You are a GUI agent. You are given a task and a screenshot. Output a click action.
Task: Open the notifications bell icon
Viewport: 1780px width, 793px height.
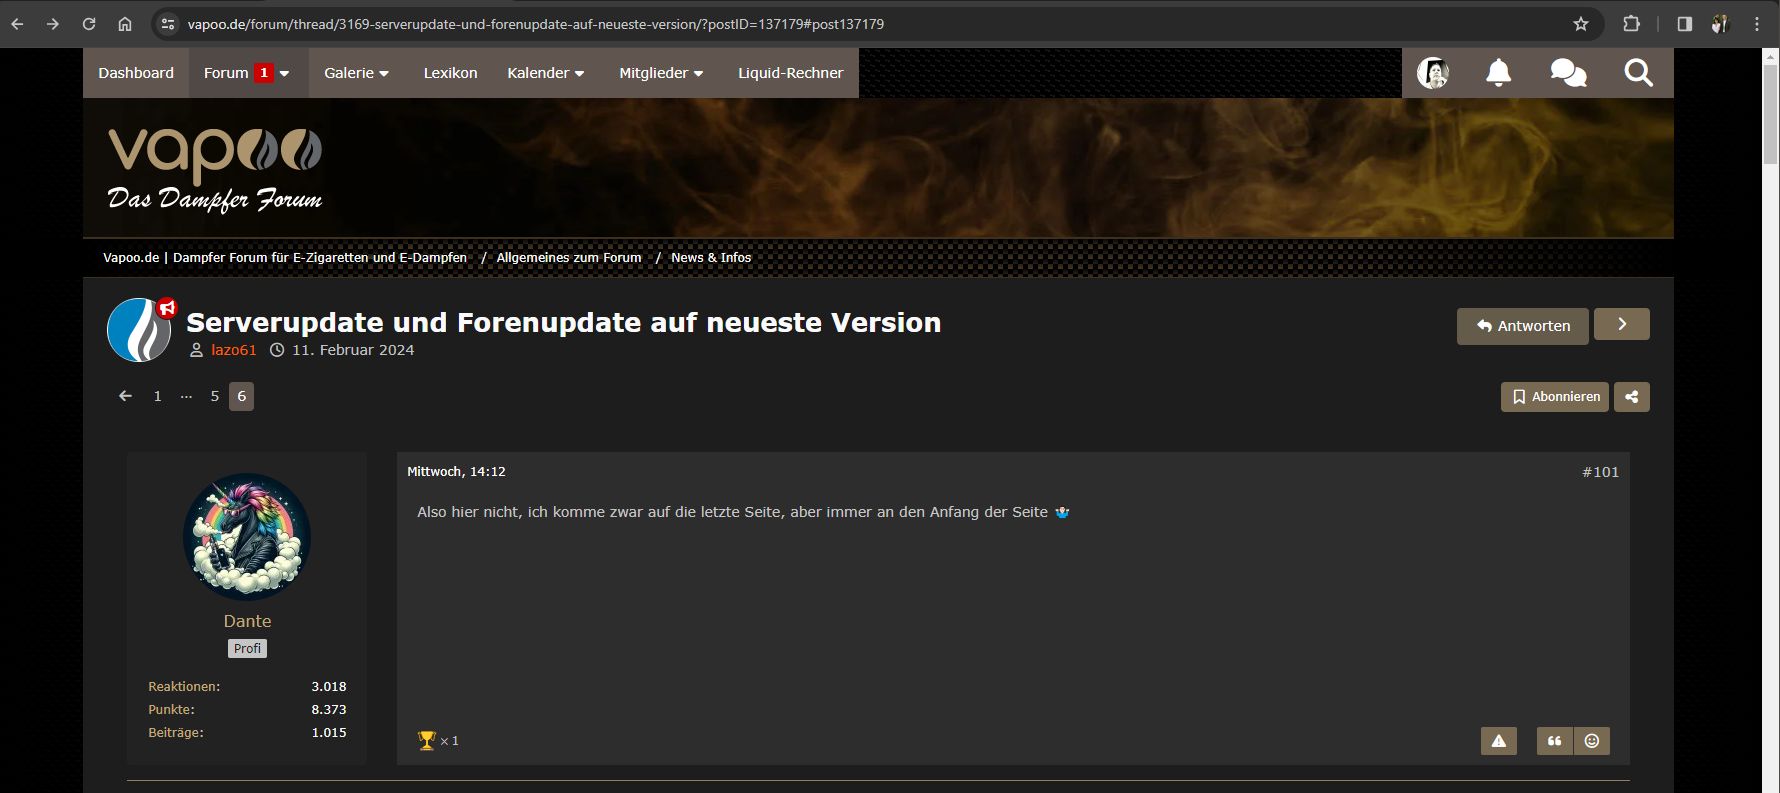click(1498, 73)
